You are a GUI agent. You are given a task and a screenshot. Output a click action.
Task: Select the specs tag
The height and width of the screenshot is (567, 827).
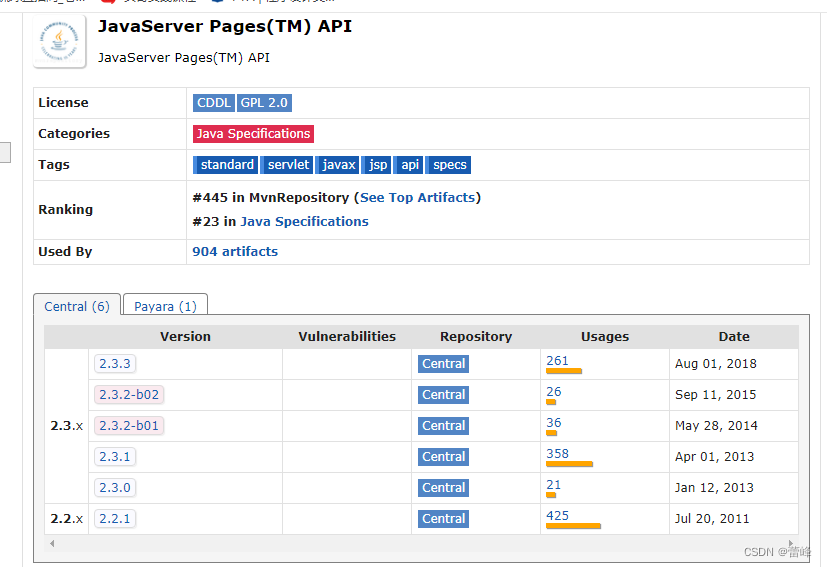448,165
